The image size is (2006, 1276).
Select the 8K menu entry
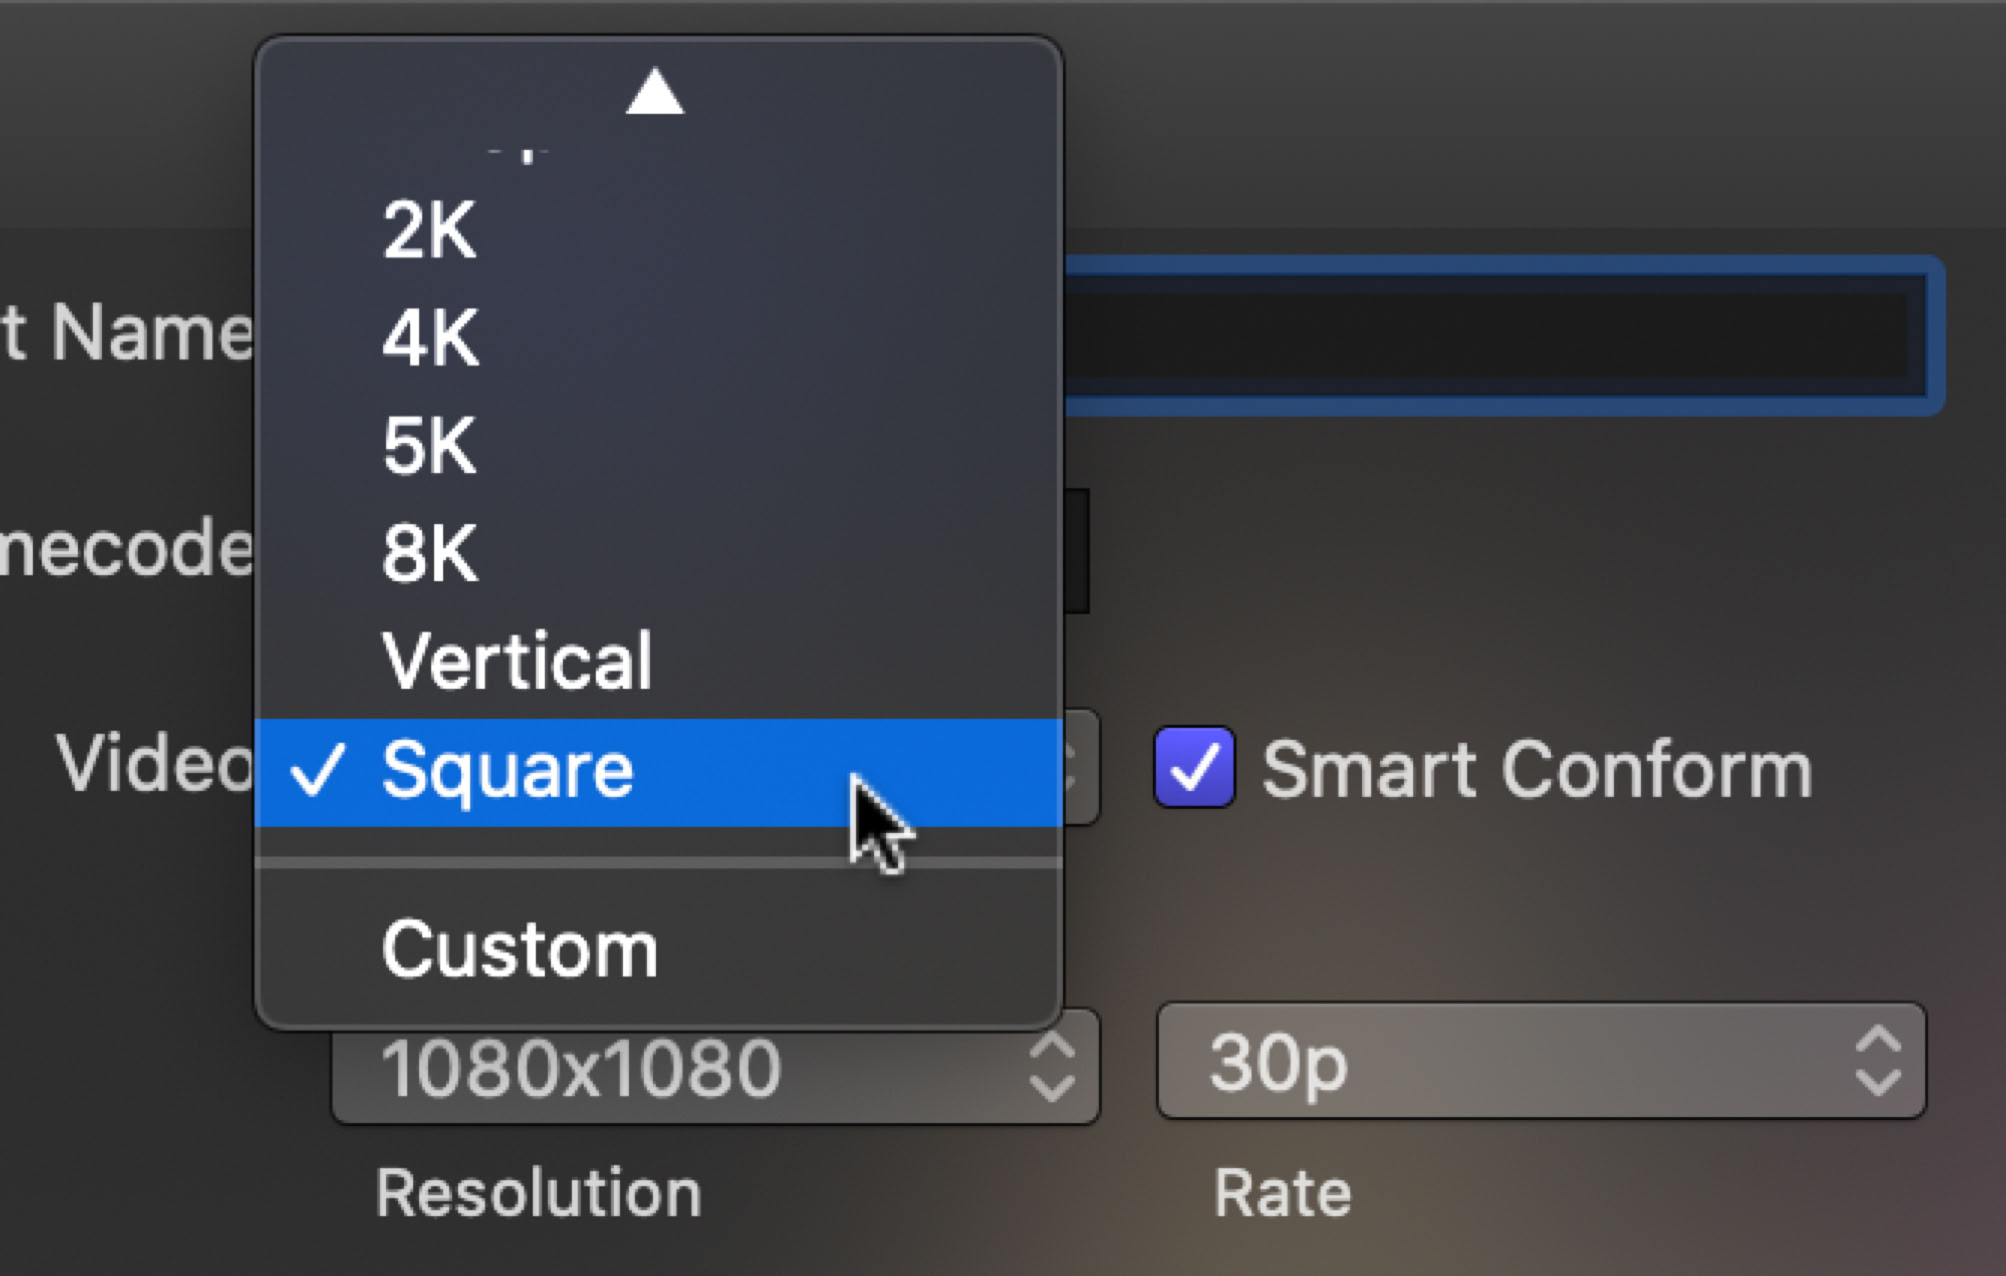pyautogui.click(x=430, y=553)
